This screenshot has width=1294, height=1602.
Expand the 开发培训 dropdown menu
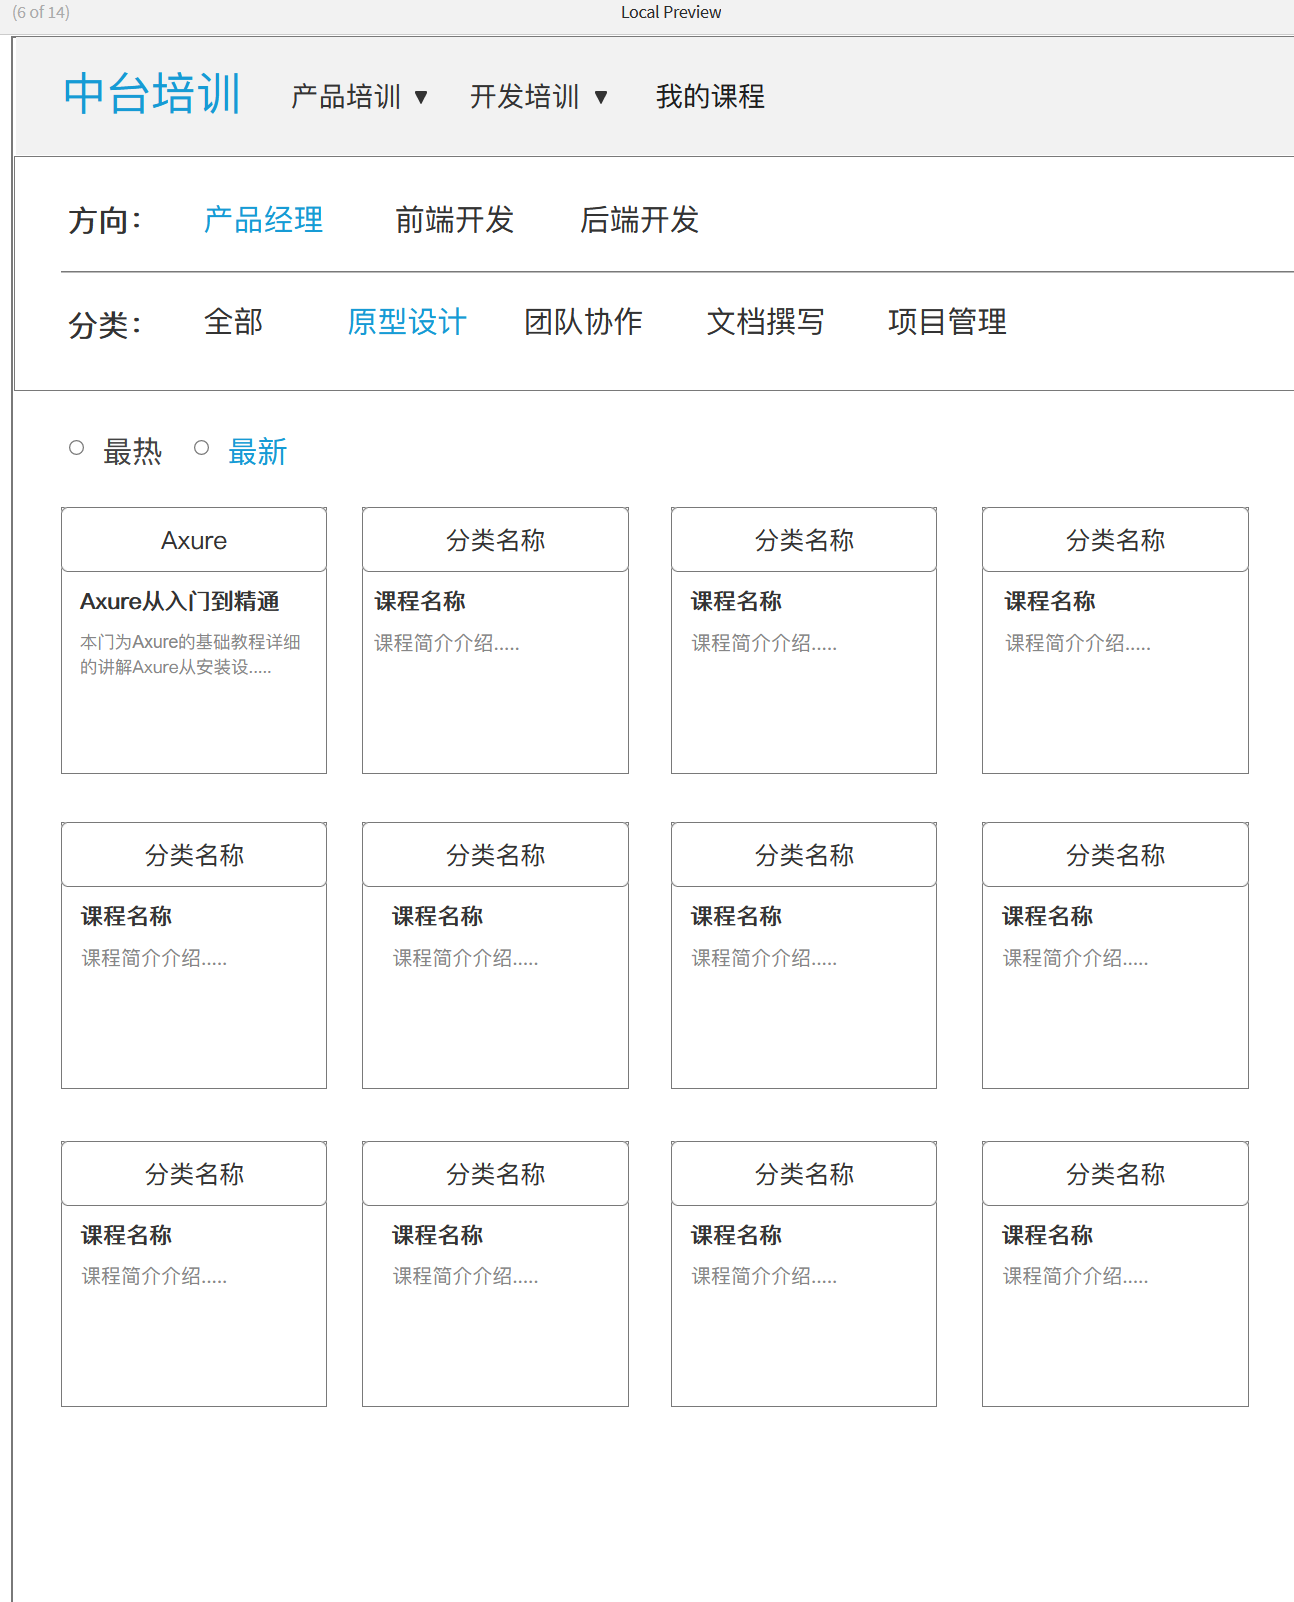pyautogui.click(x=539, y=97)
